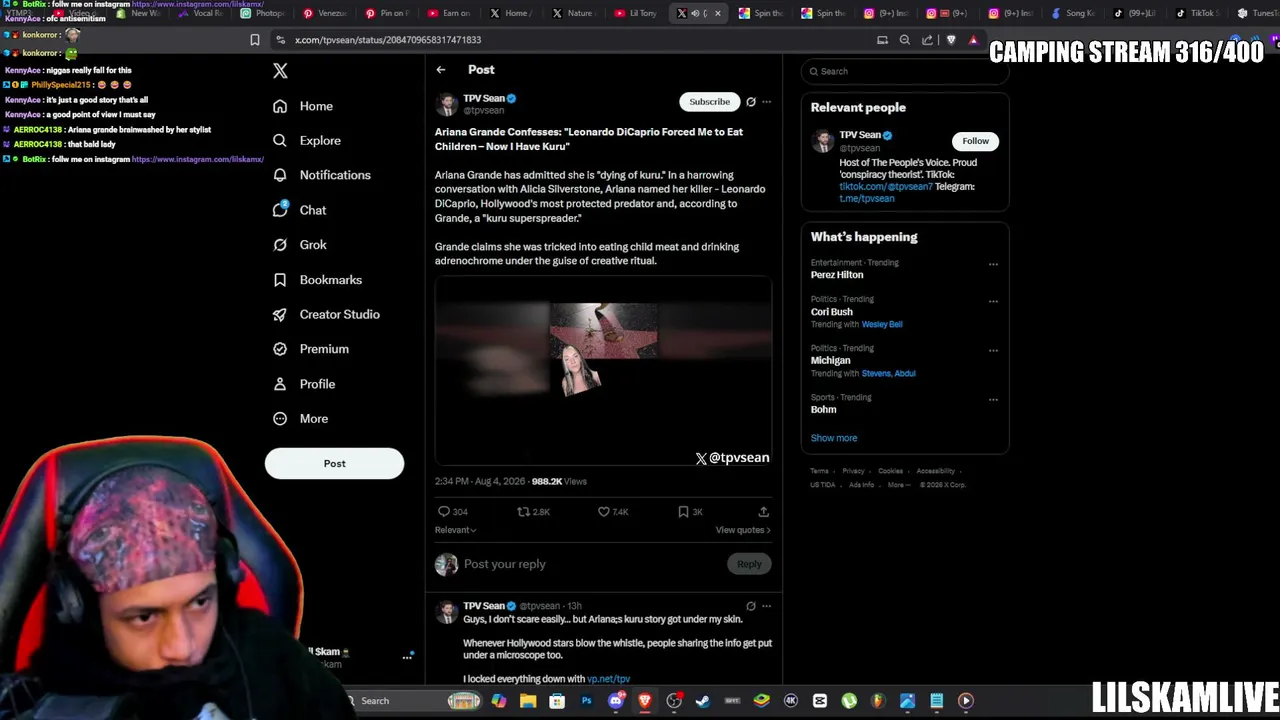Viewport: 1280px width, 720px height.
Task: Open File Explorer from the taskbar
Action: [528, 701]
